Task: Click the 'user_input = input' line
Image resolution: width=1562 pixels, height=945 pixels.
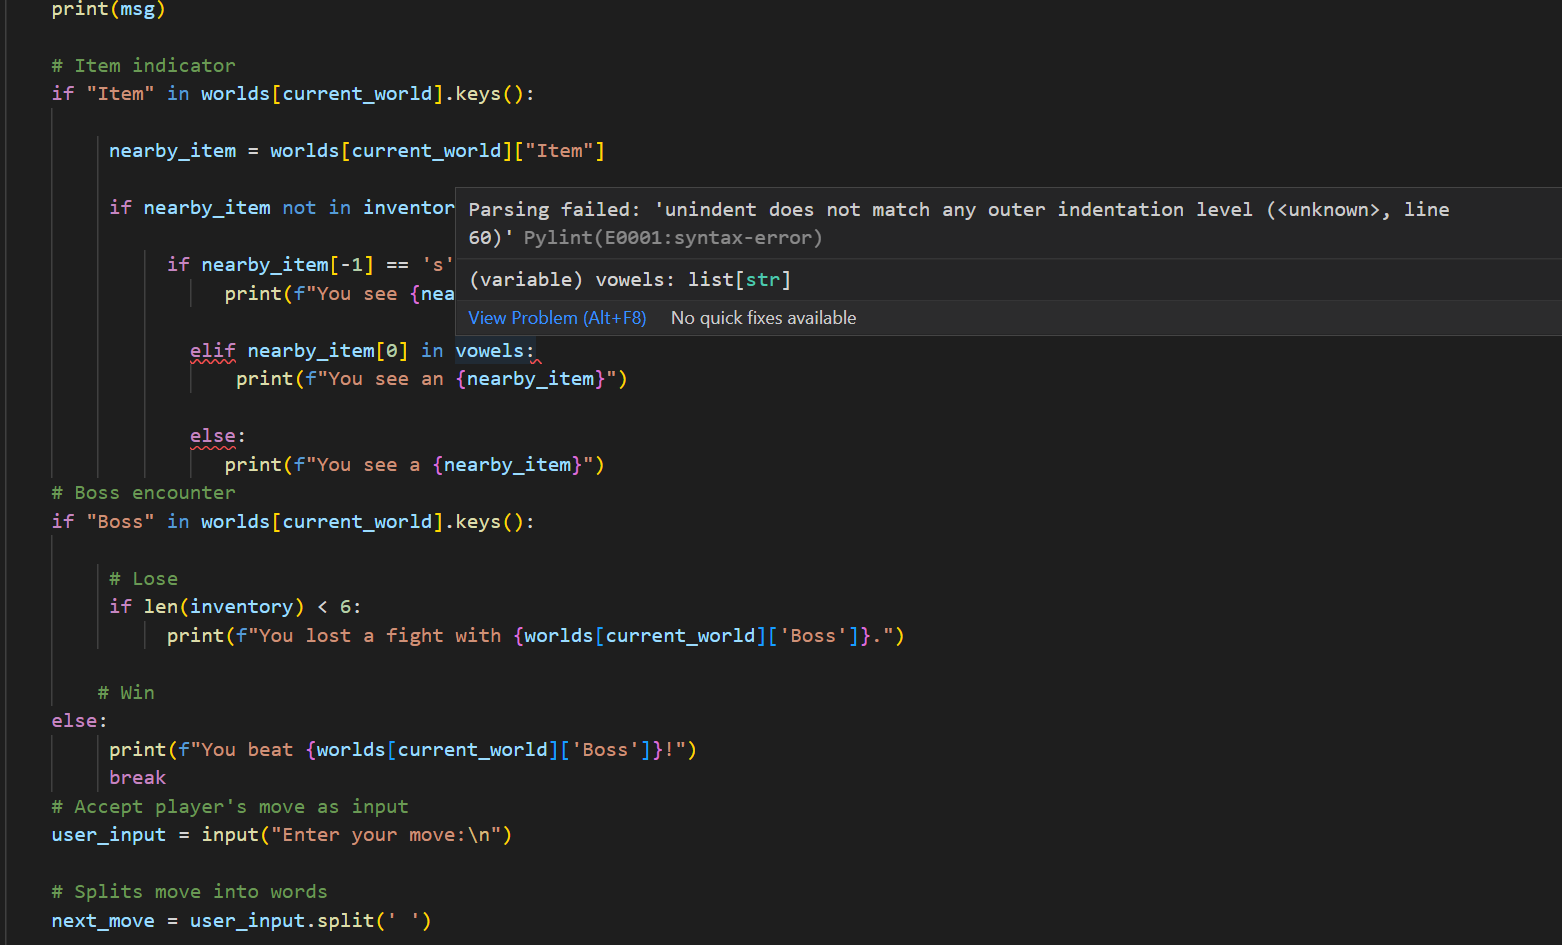Action: pyautogui.click(x=282, y=835)
